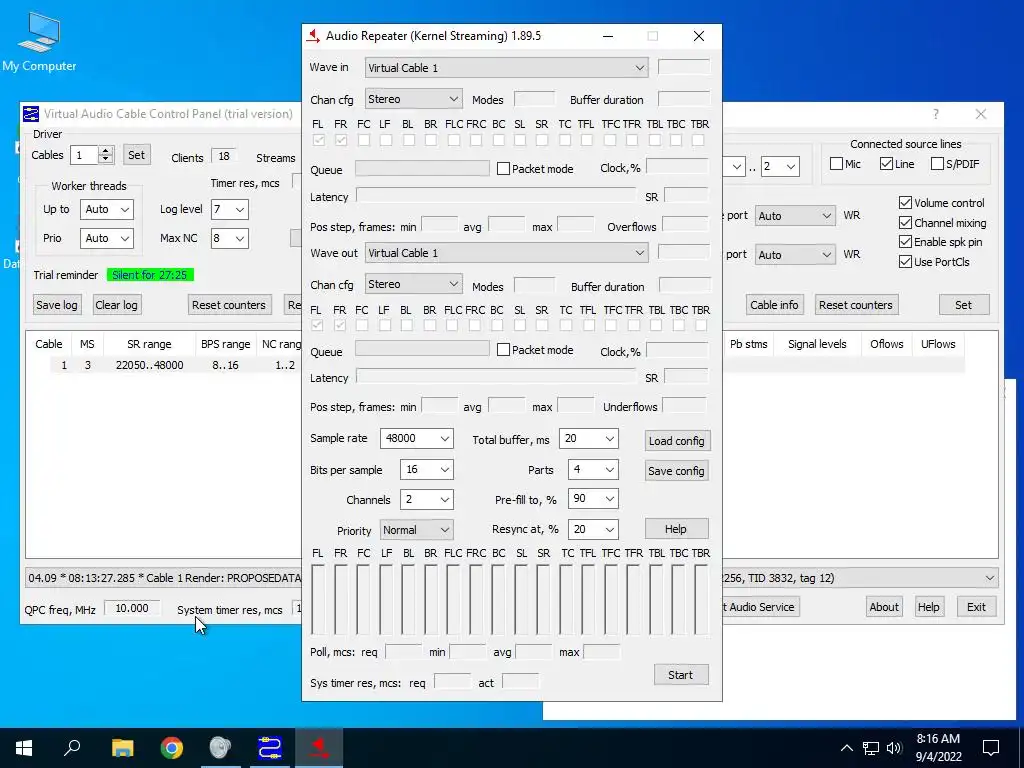Open the grey speaker app in taskbar

coord(221,747)
